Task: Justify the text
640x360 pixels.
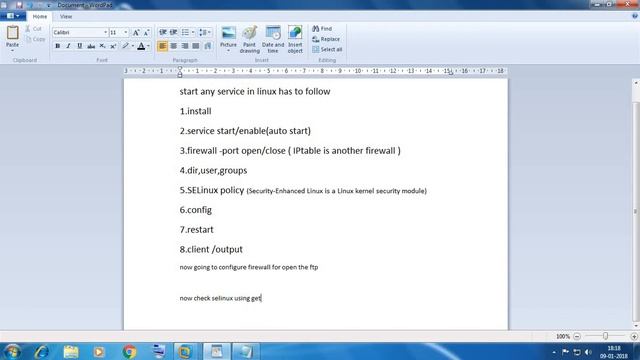Action: point(196,46)
